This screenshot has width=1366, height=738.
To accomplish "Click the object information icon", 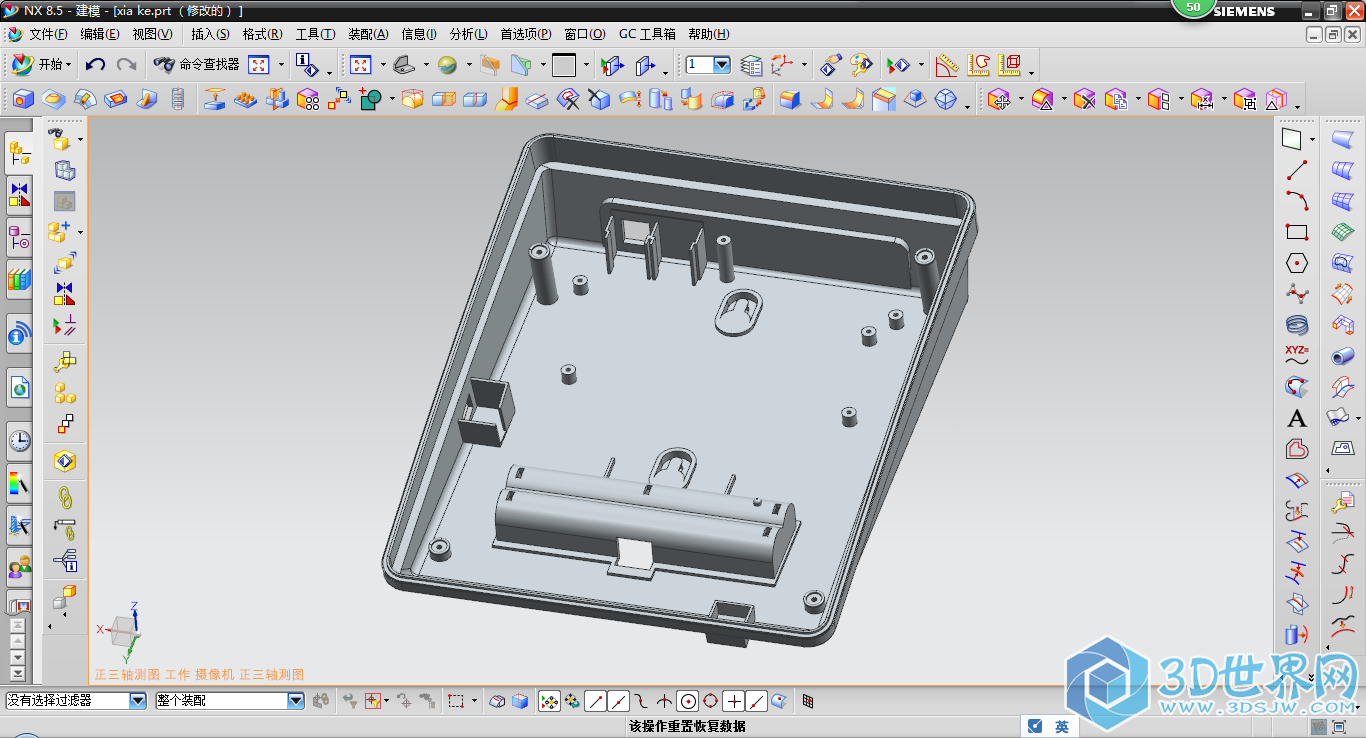I will point(308,65).
